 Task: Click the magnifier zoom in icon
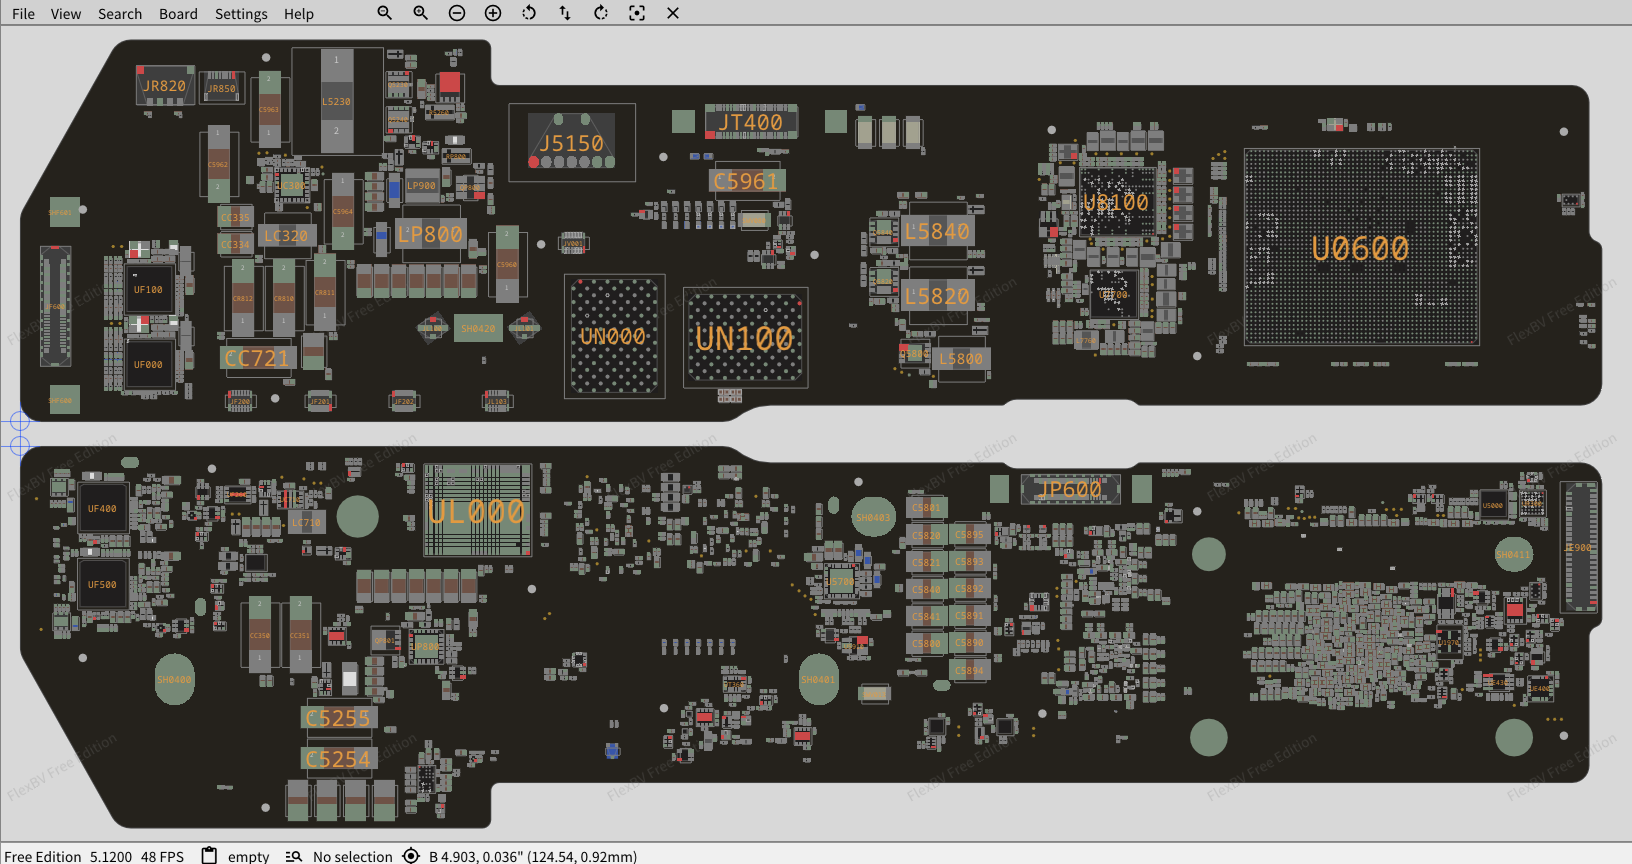[421, 13]
